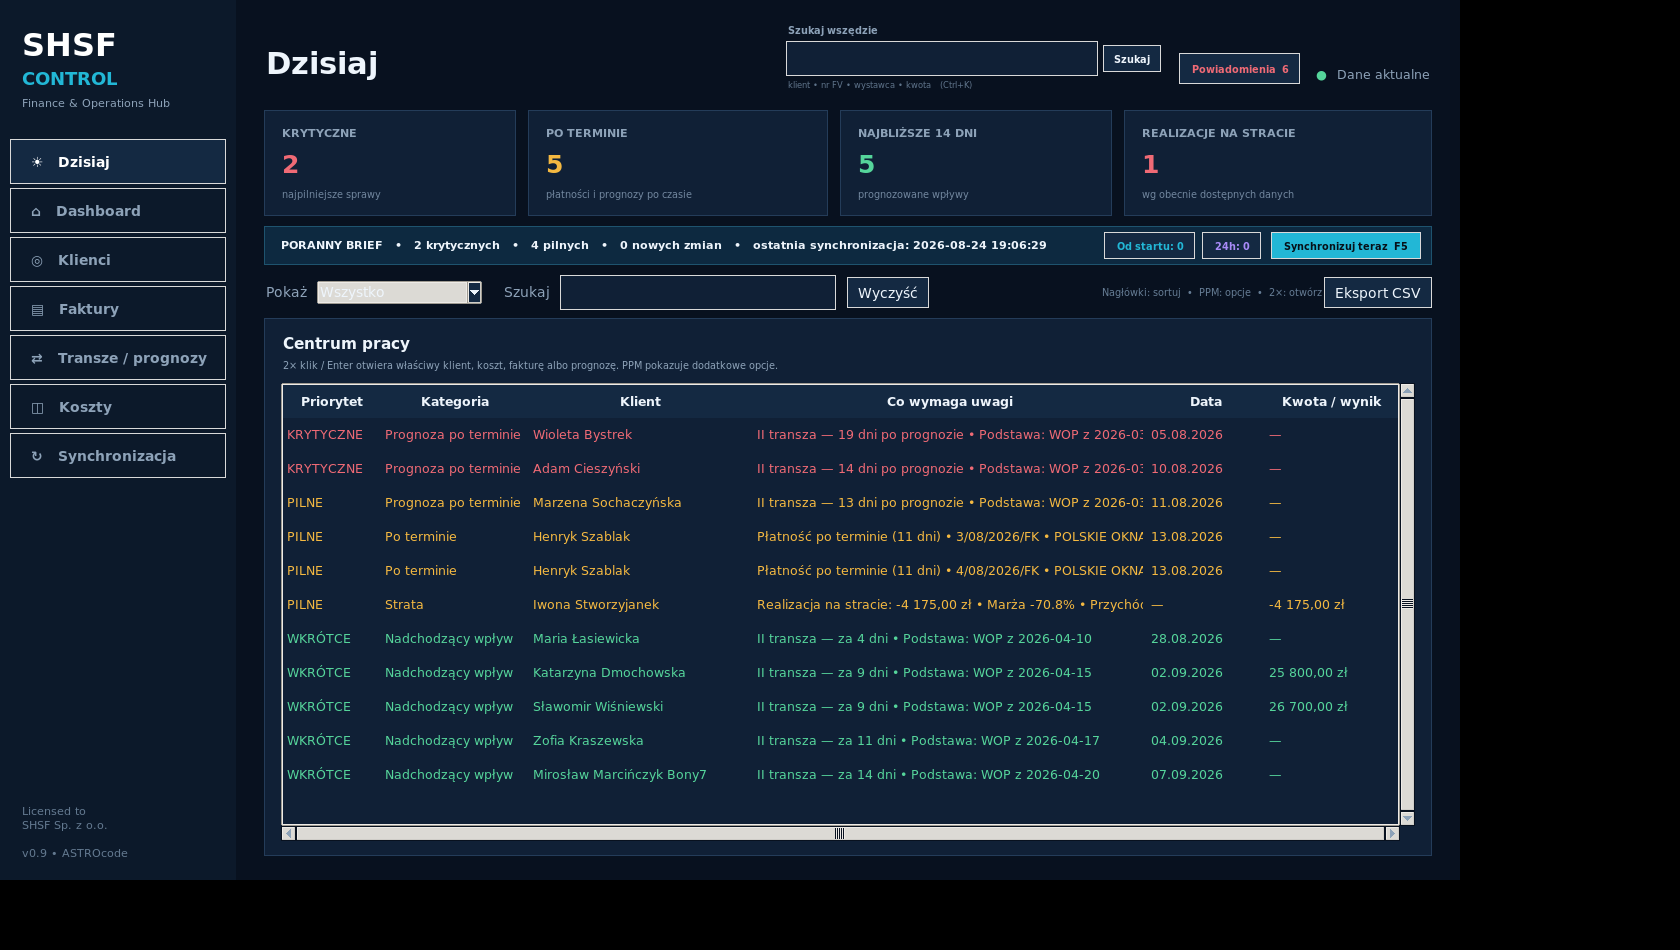Screen dimensions: 1680x950
Task: Select the Iwona Stworzyjanek Strata row
Action: (840, 605)
